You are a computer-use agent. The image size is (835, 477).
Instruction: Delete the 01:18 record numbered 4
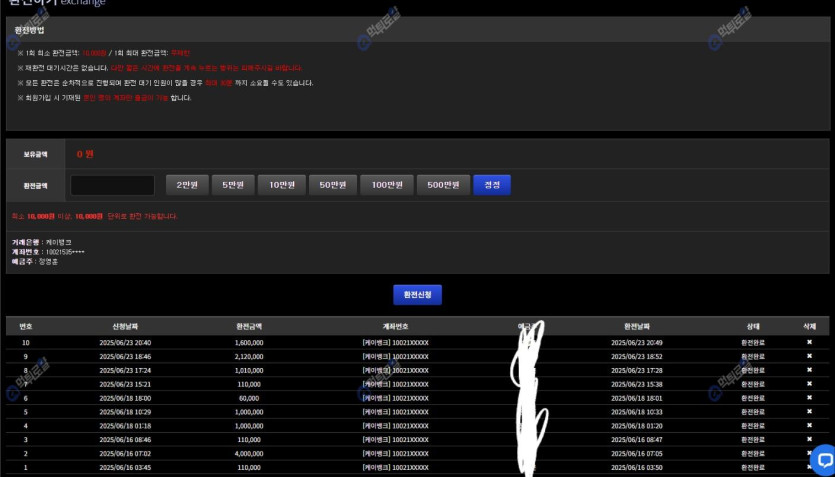(809, 426)
